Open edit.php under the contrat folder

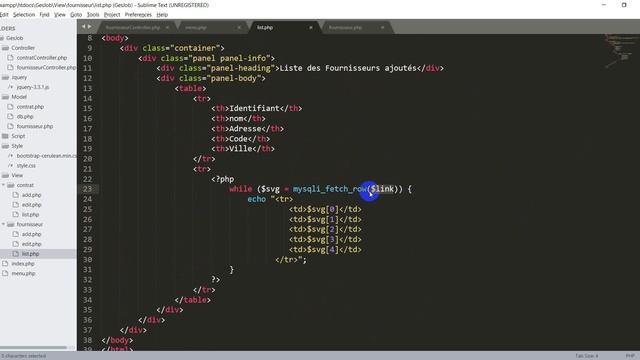[32, 204]
